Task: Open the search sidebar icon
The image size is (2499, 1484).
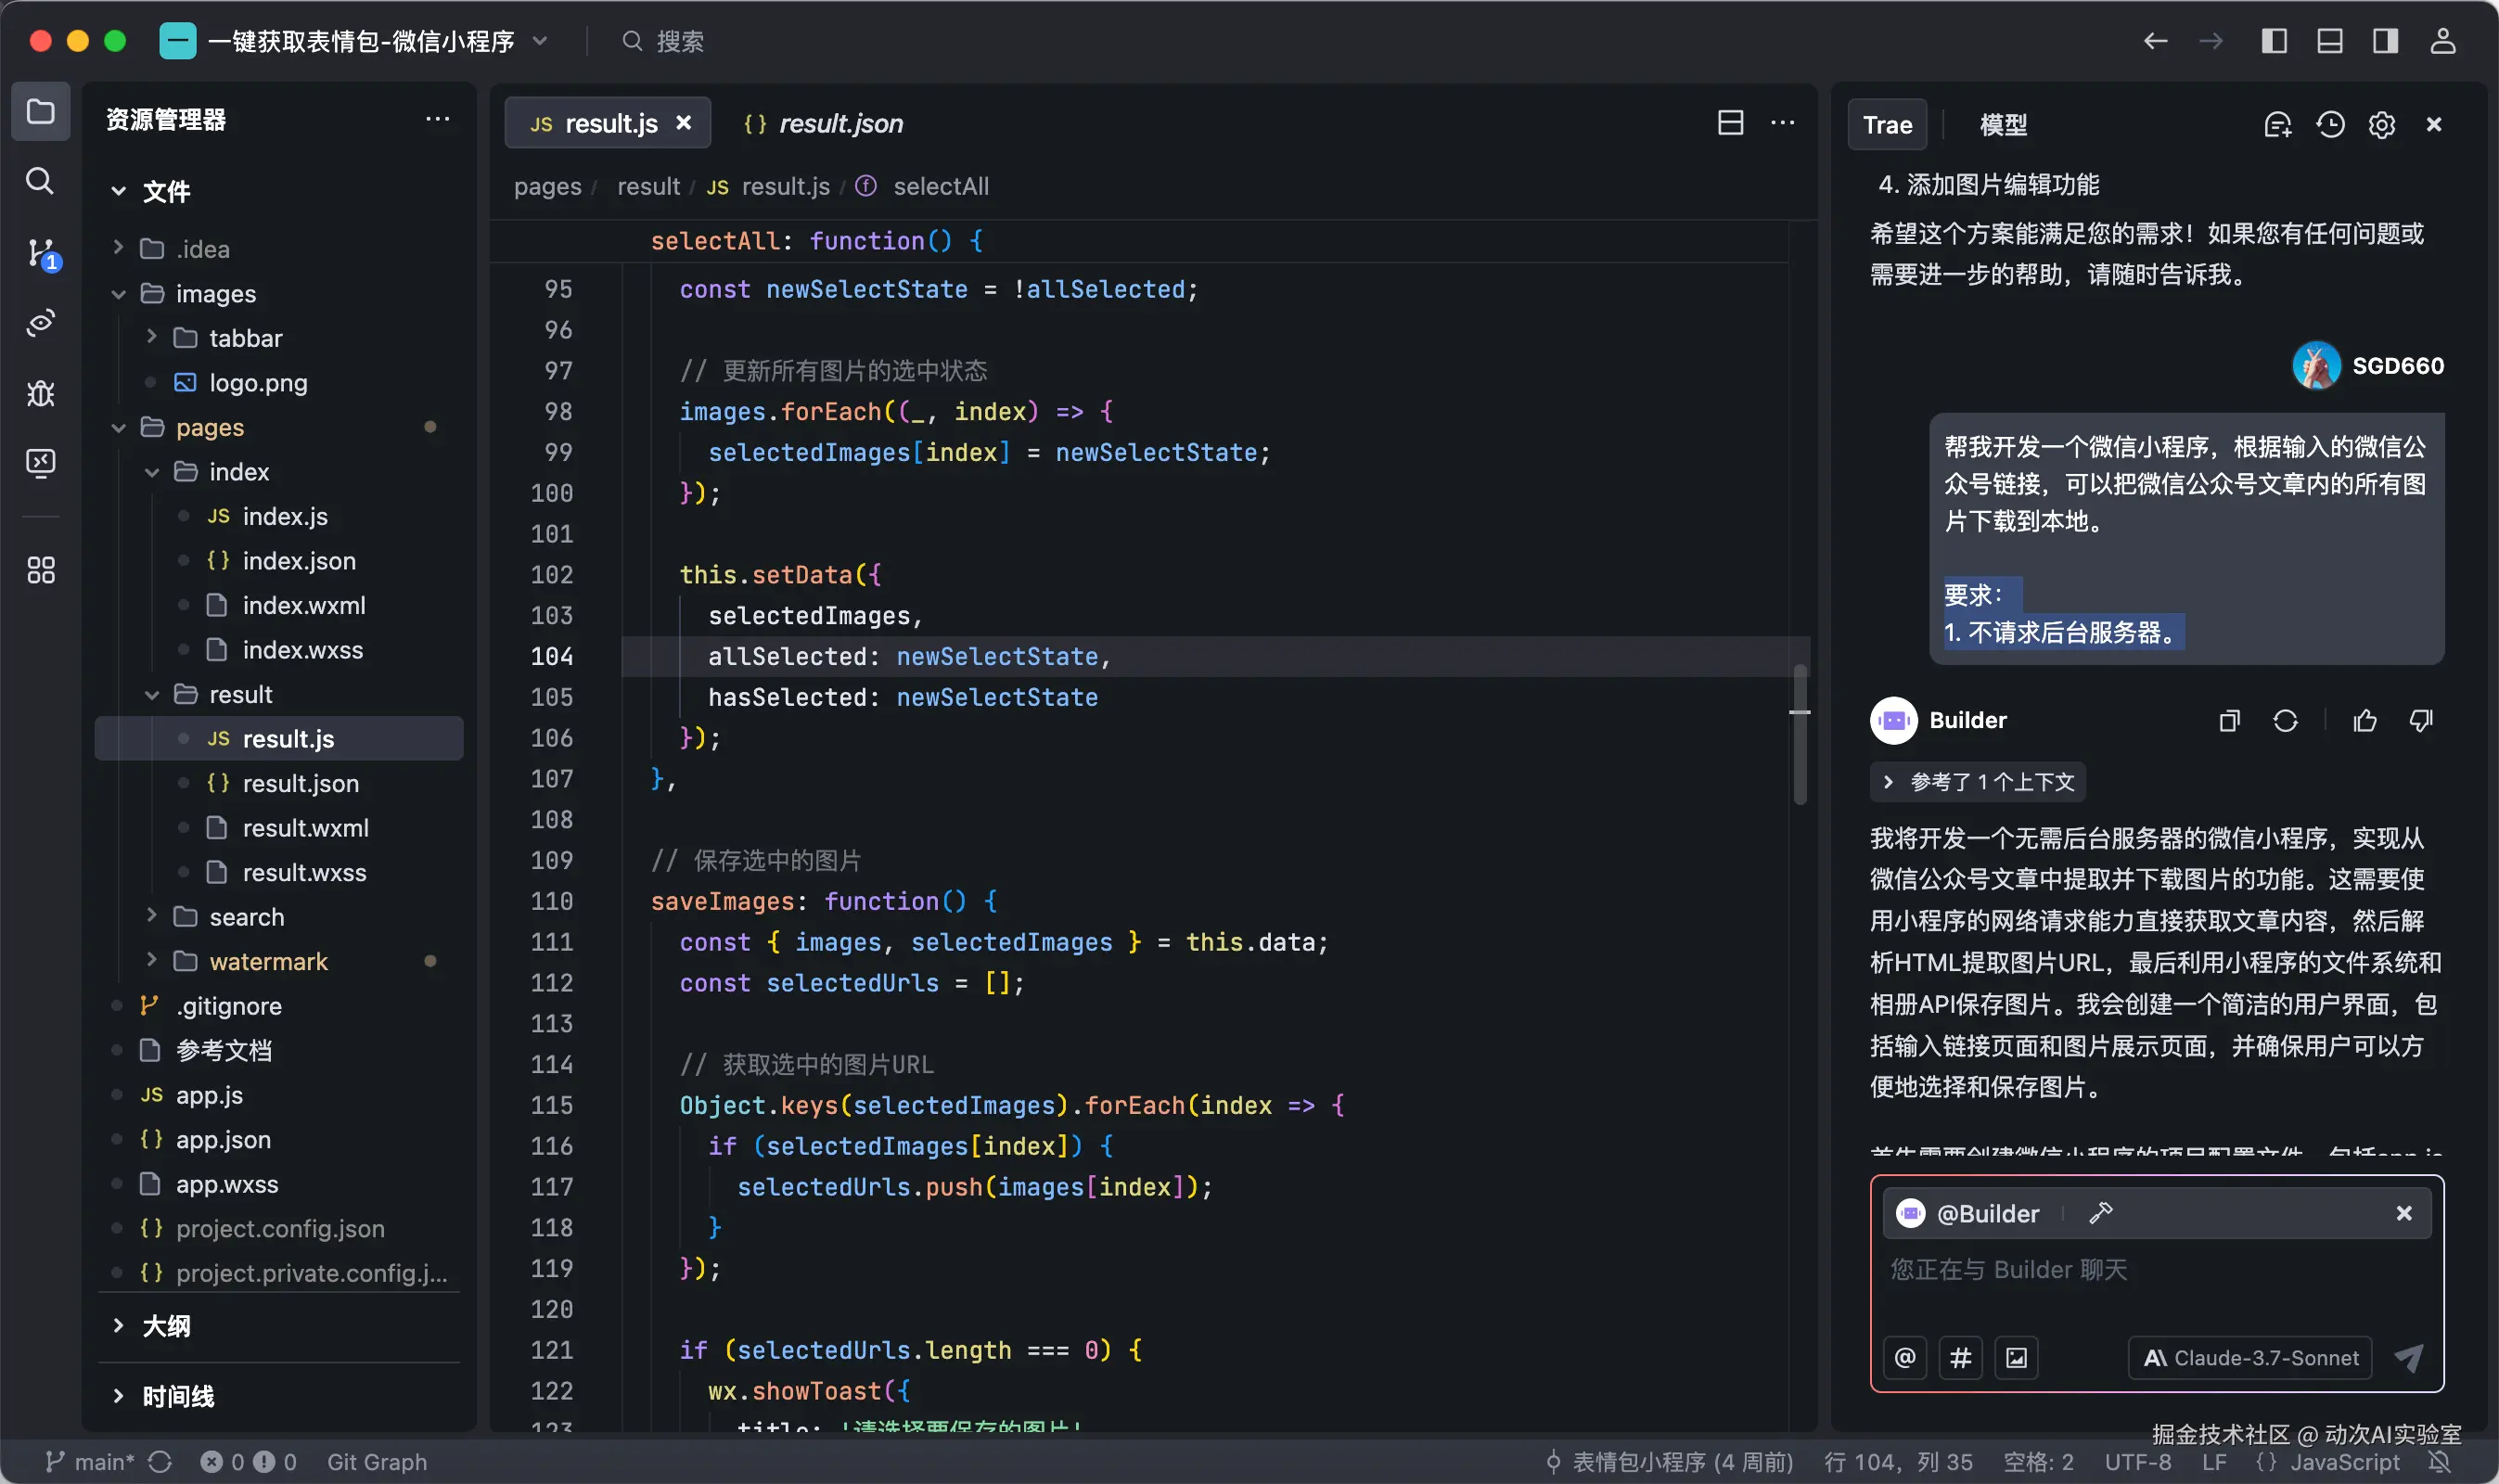Action: (x=40, y=181)
